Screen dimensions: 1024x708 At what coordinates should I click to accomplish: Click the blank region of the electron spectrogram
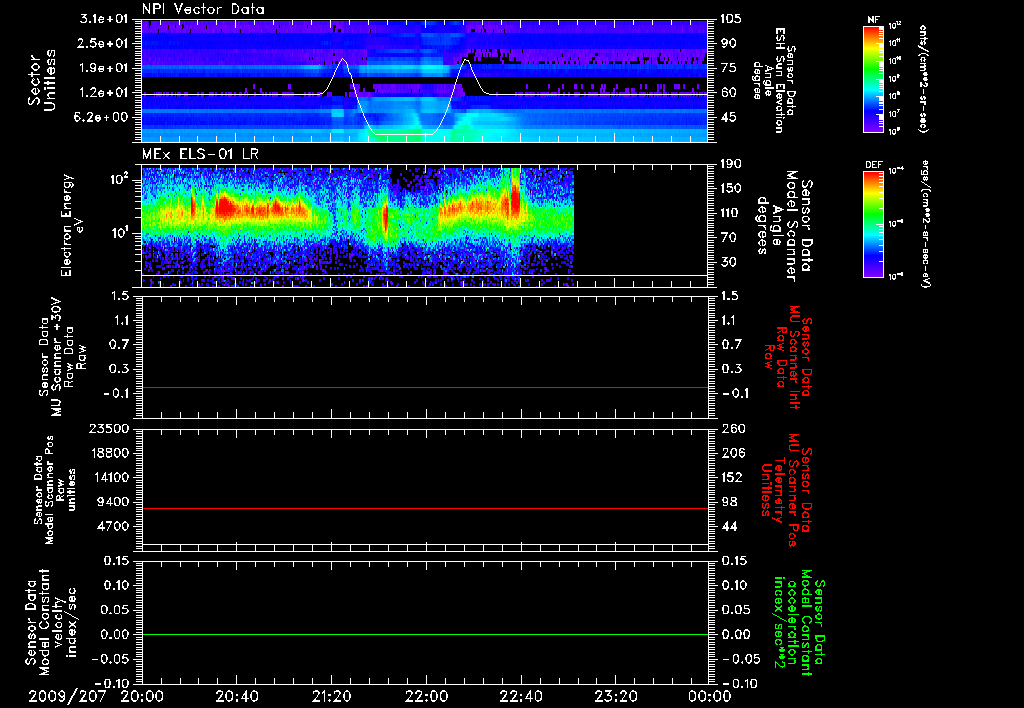click(640, 220)
